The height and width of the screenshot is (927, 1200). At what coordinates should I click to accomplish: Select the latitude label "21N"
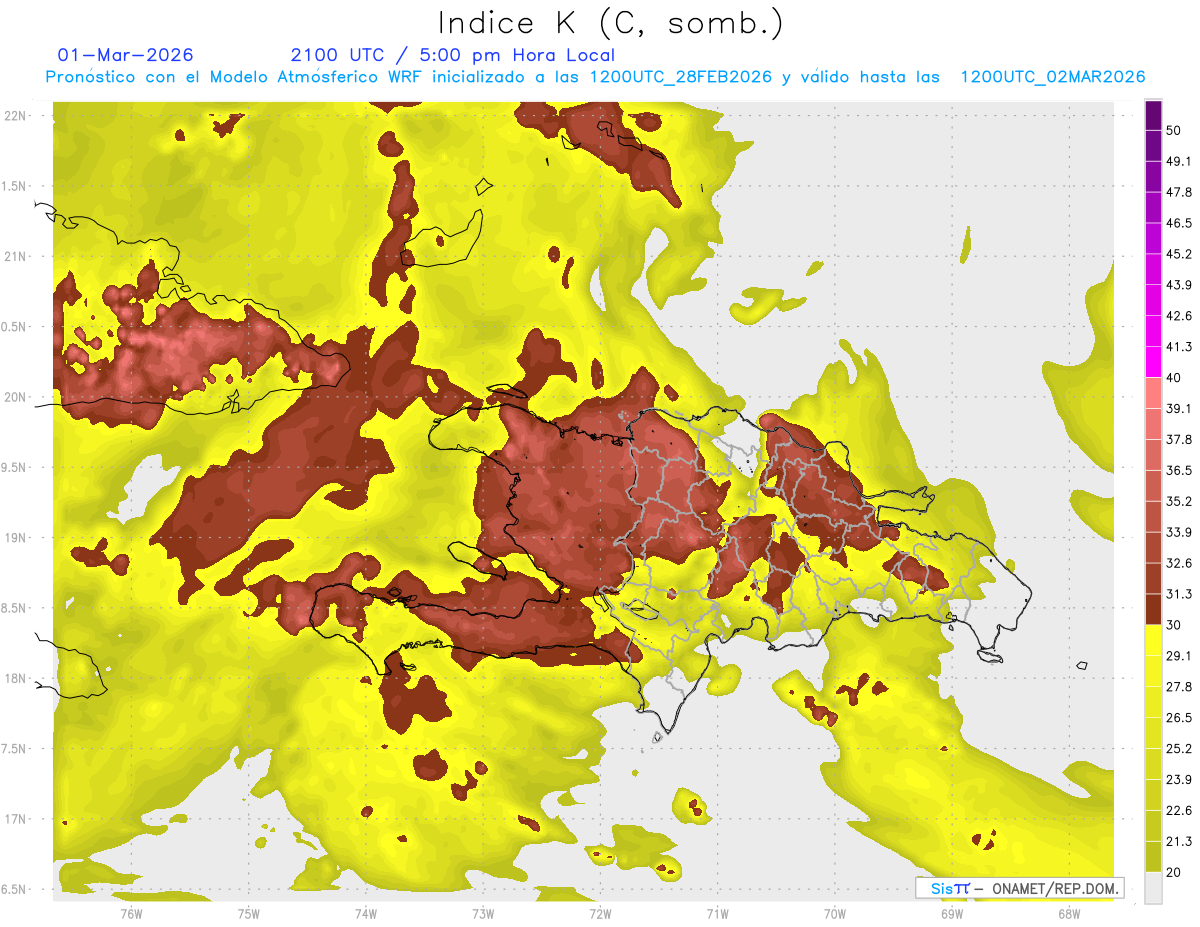pos(16,256)
